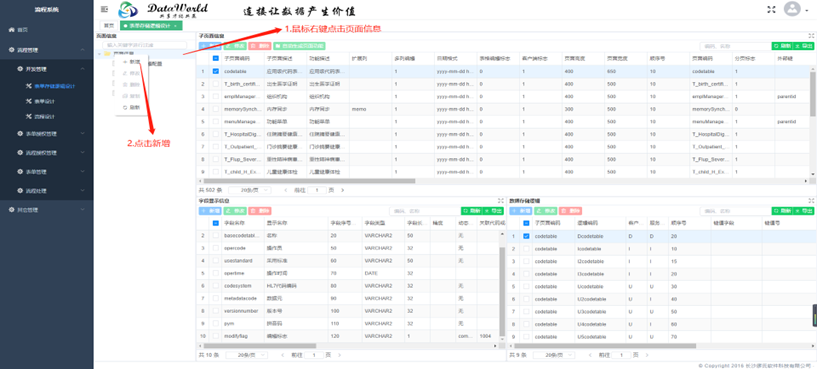Screen dimensions: 817x369
Task: Export the 子页面信息 table
Action: coord(803,46)
